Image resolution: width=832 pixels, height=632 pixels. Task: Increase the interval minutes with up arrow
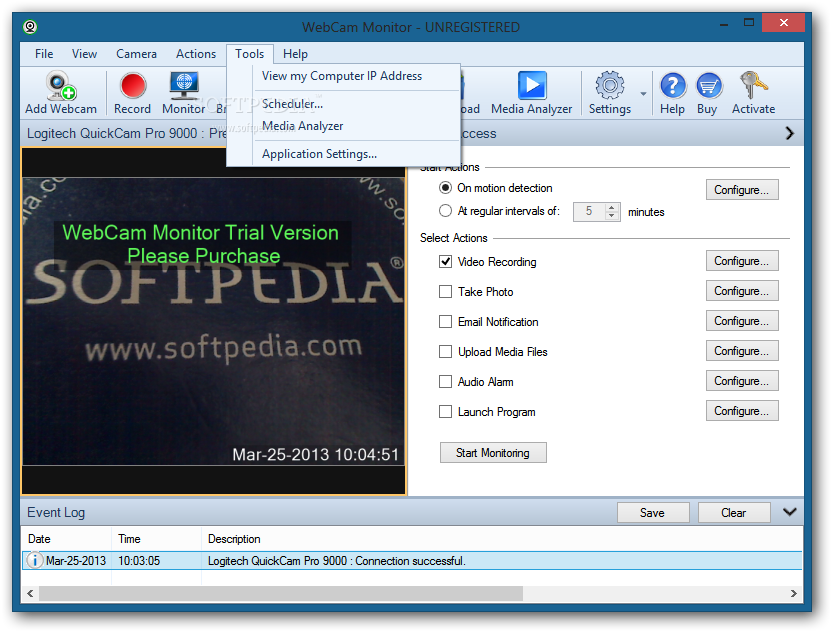[x=612, y=207]
